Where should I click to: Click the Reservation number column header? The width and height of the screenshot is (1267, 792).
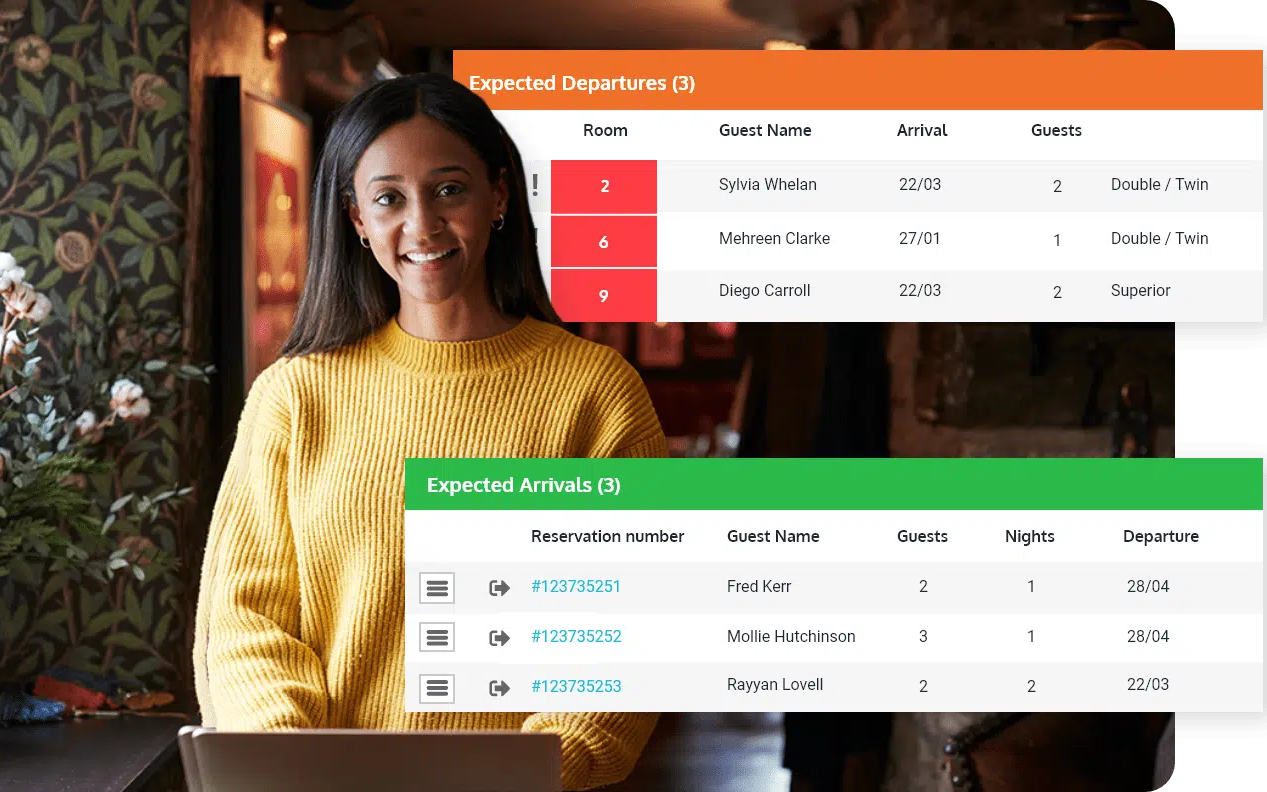point(608,536)
